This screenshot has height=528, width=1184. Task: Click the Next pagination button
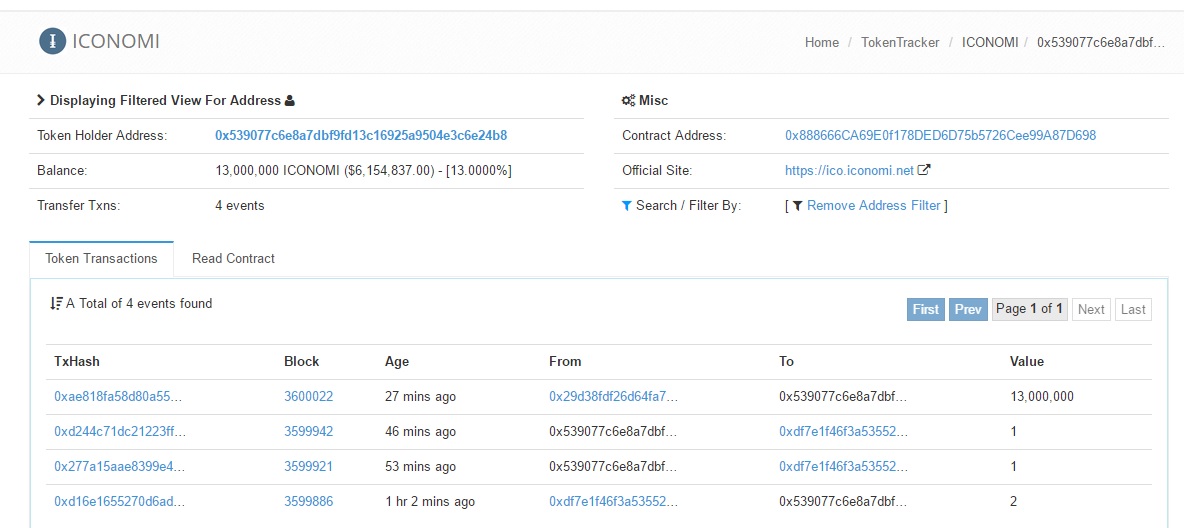[1091, 309]
